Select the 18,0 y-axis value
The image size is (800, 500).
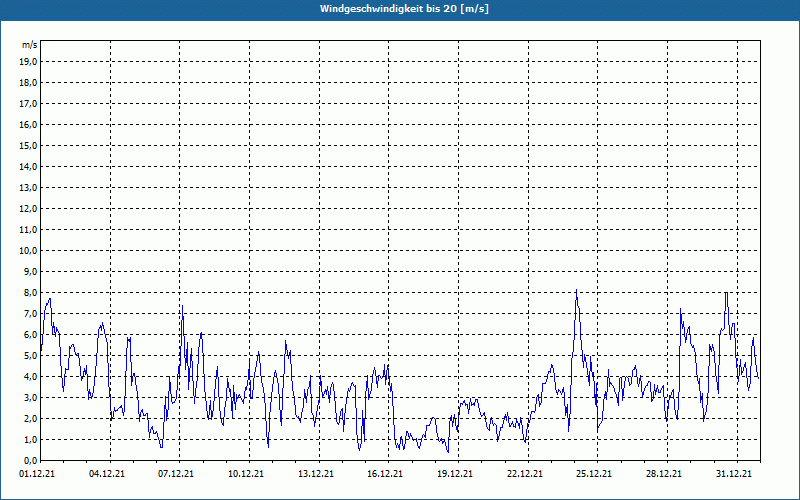pyautogui.click(x=28, y=83)
